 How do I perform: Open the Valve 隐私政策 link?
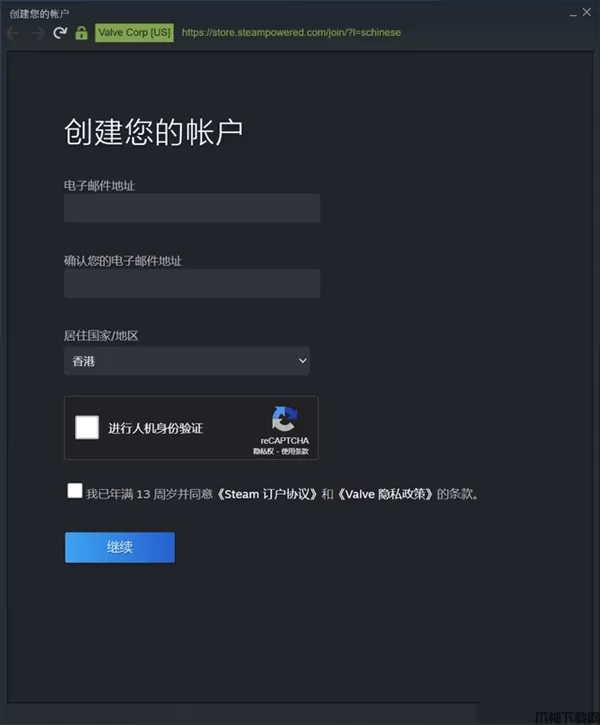[385, 494]
